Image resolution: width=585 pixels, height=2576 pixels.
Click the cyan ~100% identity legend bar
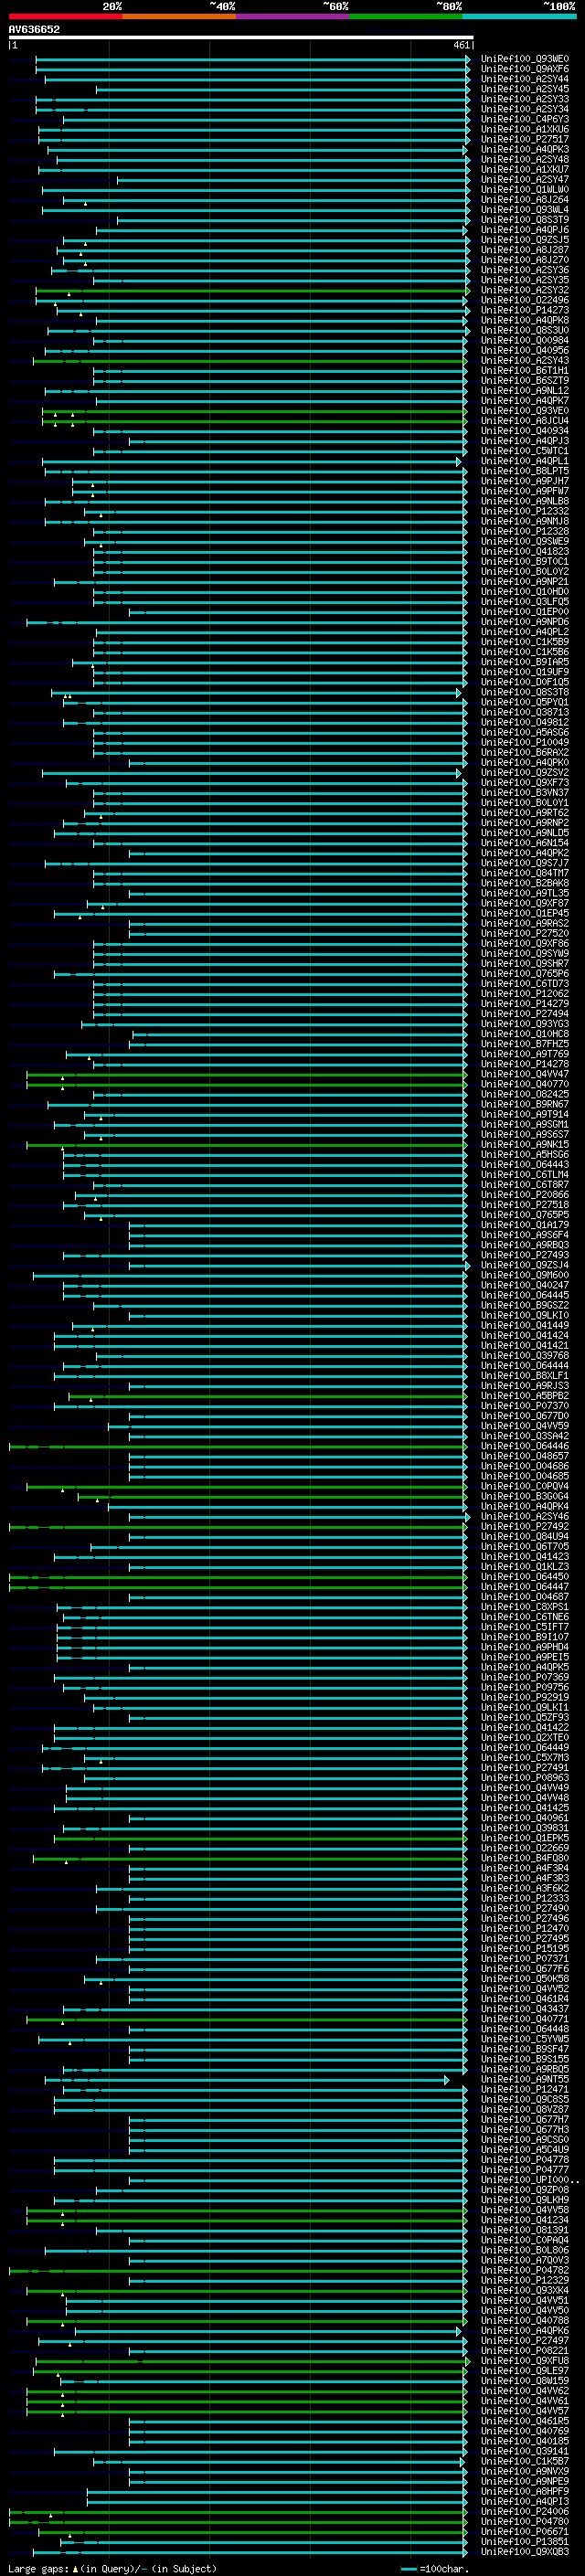[x=519, y=17]
